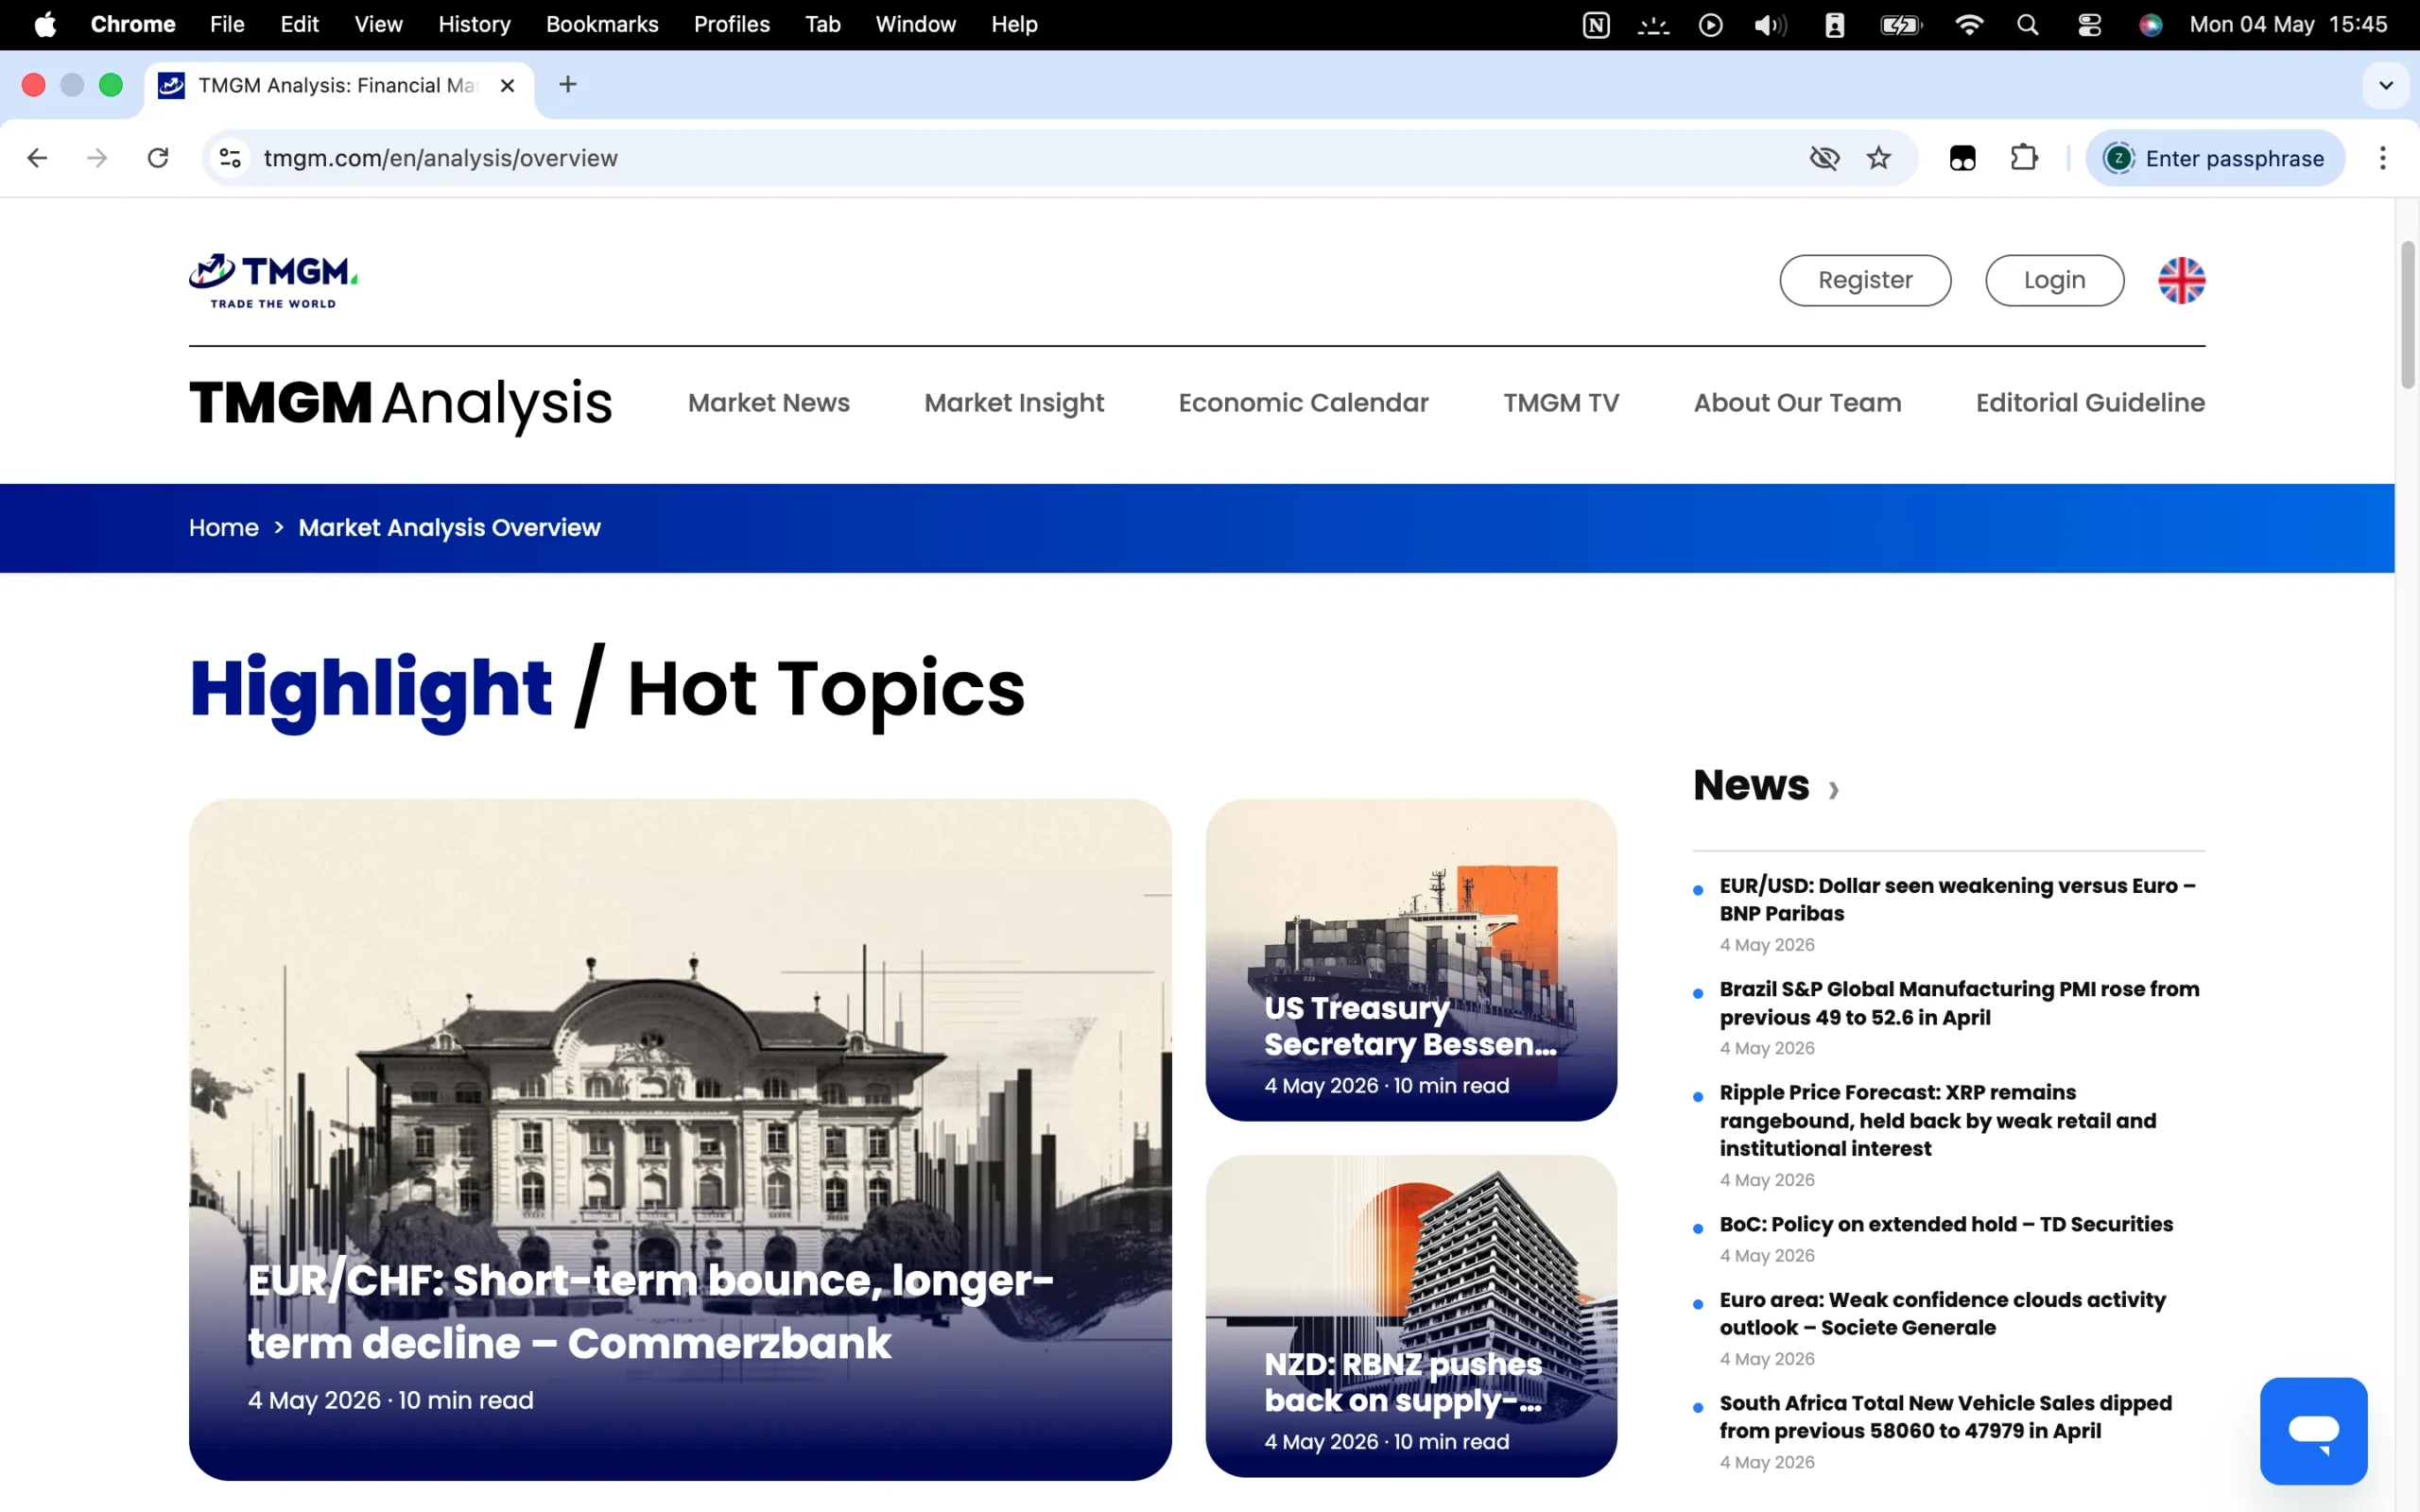Click the Login button
2420x1512 pixels.
[x=2054, y=280]
